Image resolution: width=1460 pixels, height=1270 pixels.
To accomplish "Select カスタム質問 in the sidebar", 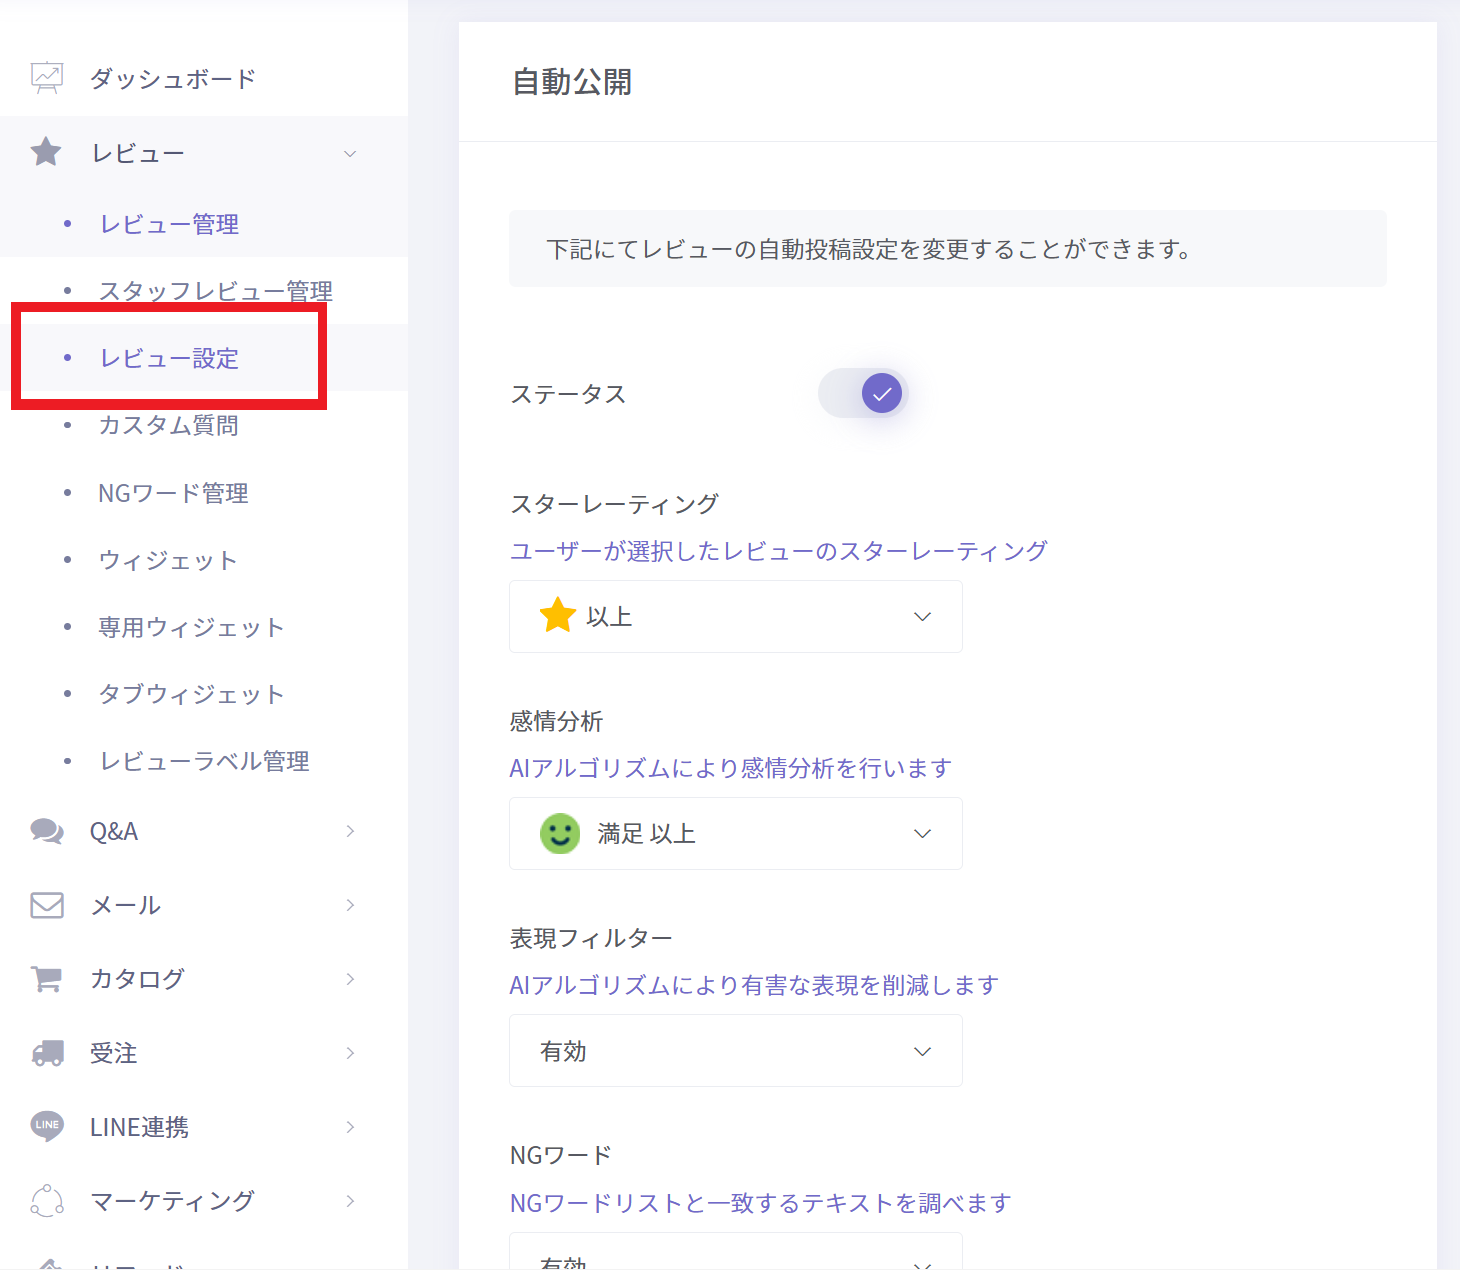I will pyautogui.click(x=168, y=425).
